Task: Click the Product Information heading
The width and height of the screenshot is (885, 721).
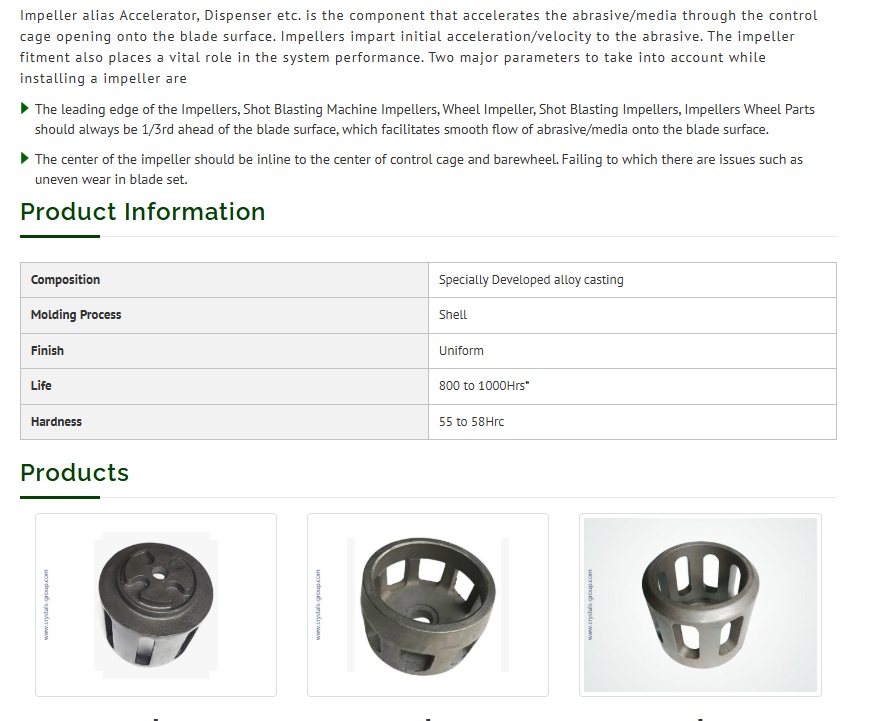Action: 142,212
